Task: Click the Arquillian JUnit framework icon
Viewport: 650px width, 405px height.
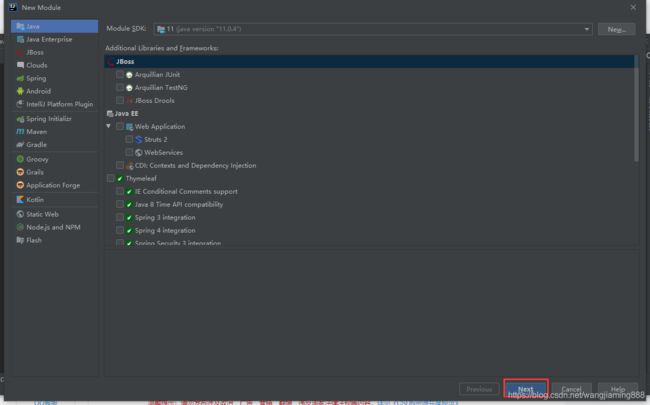Action: coord(129,75)
